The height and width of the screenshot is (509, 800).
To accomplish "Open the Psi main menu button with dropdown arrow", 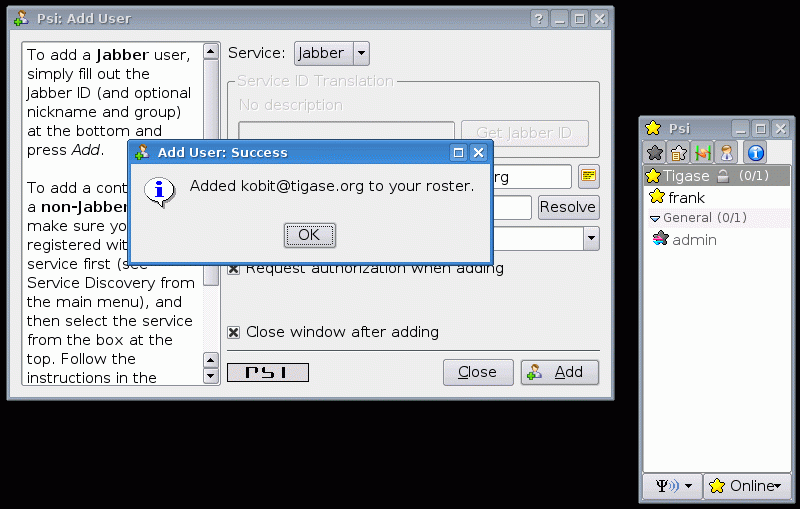I will tap(673, 486).
